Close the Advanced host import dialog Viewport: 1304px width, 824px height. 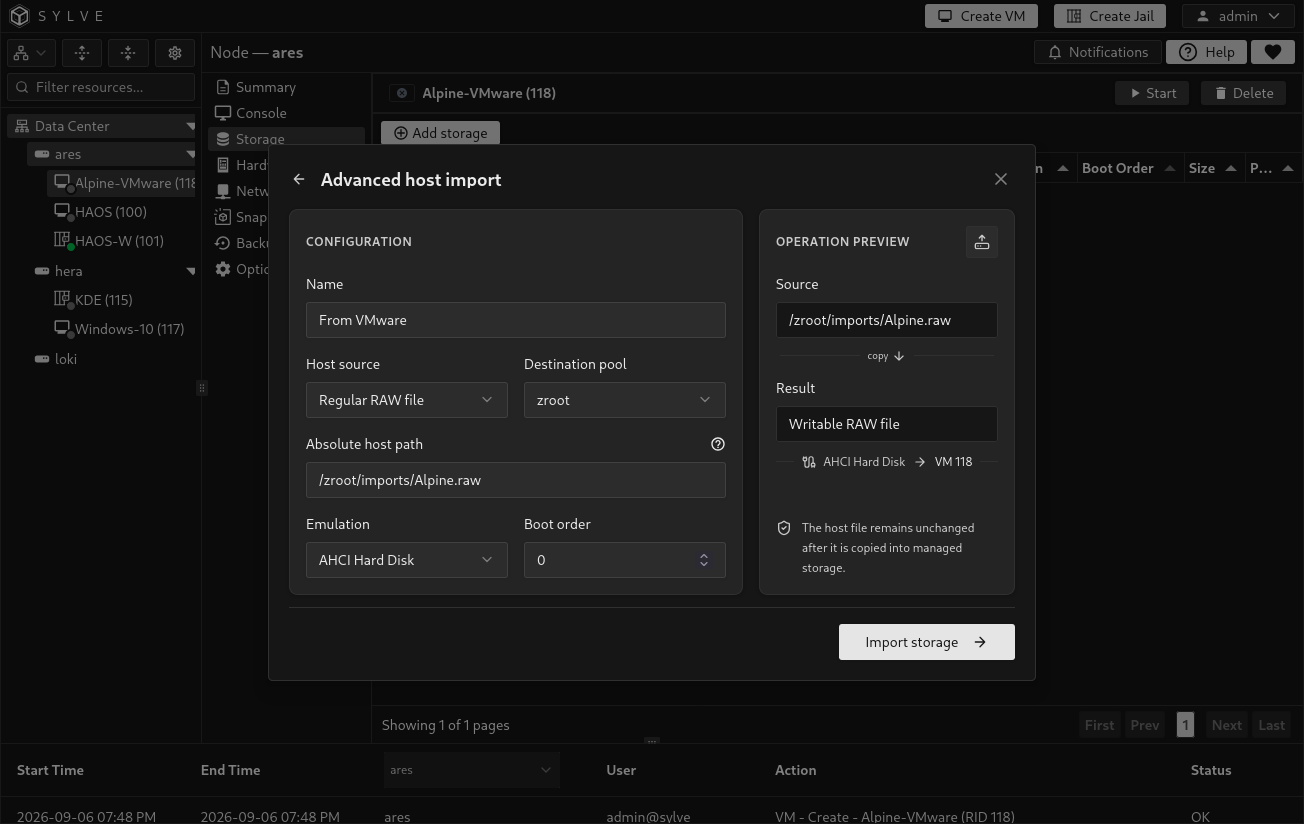point(1001,179)
